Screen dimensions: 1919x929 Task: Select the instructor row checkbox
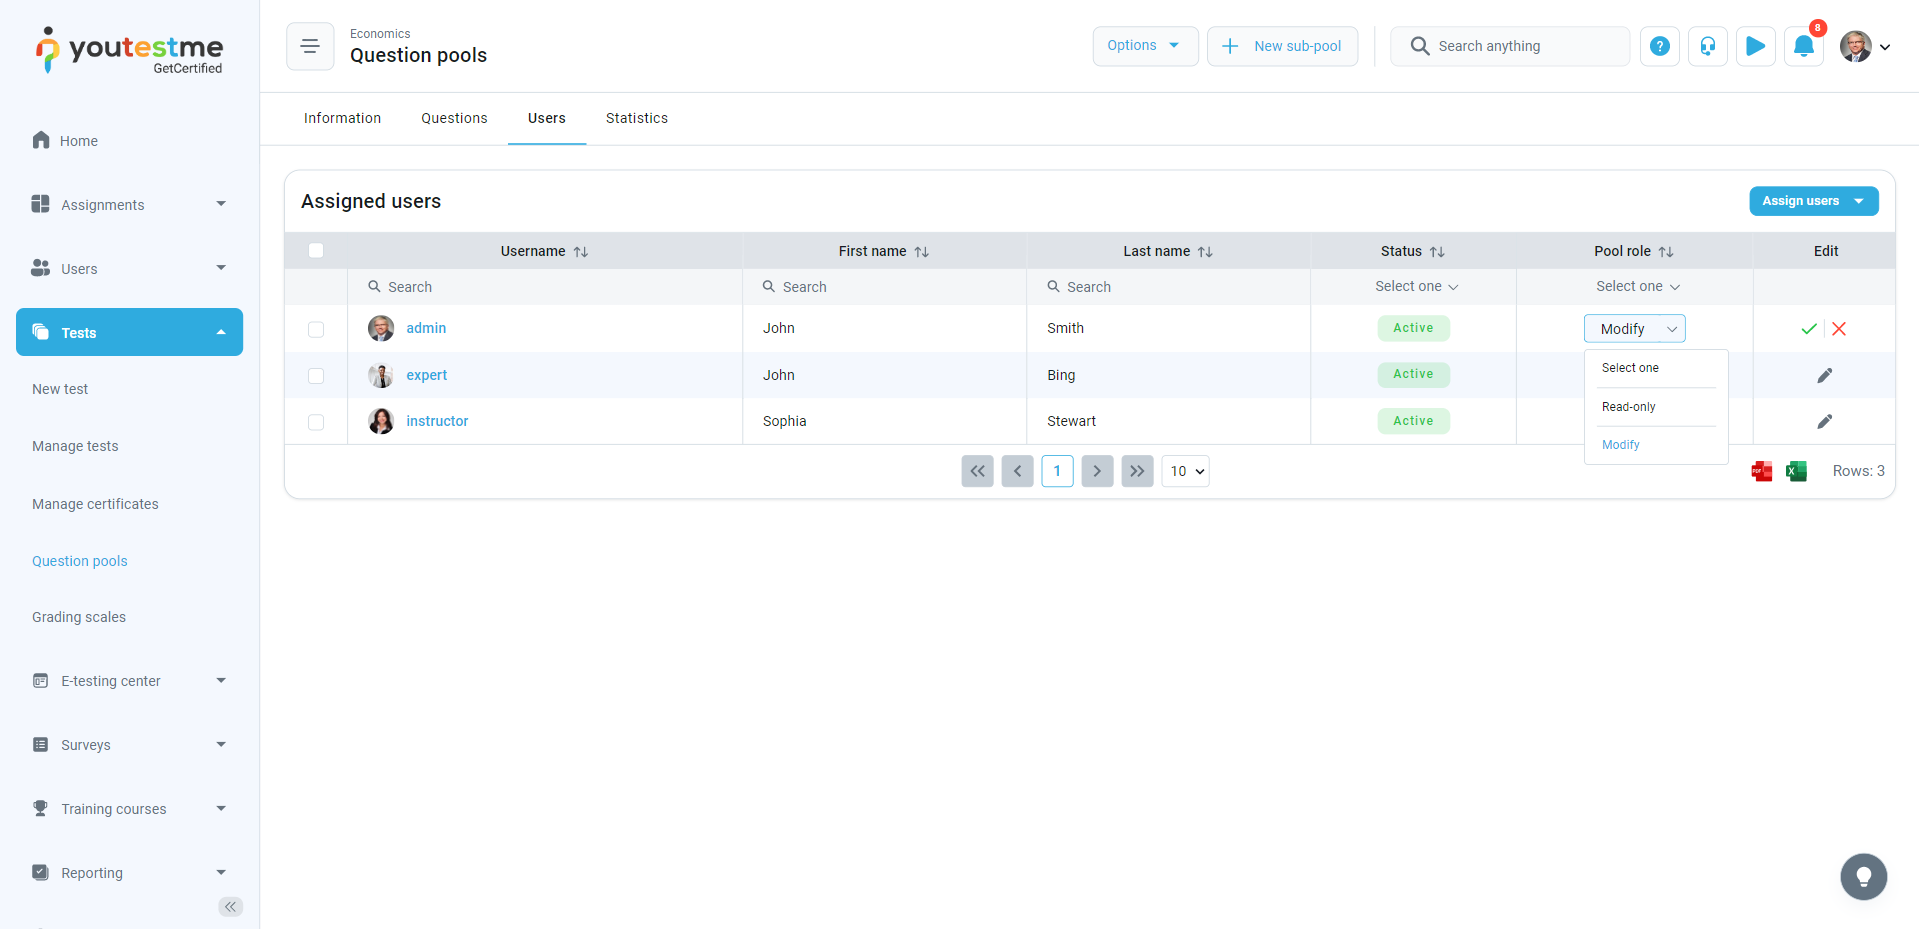point(316,422)
